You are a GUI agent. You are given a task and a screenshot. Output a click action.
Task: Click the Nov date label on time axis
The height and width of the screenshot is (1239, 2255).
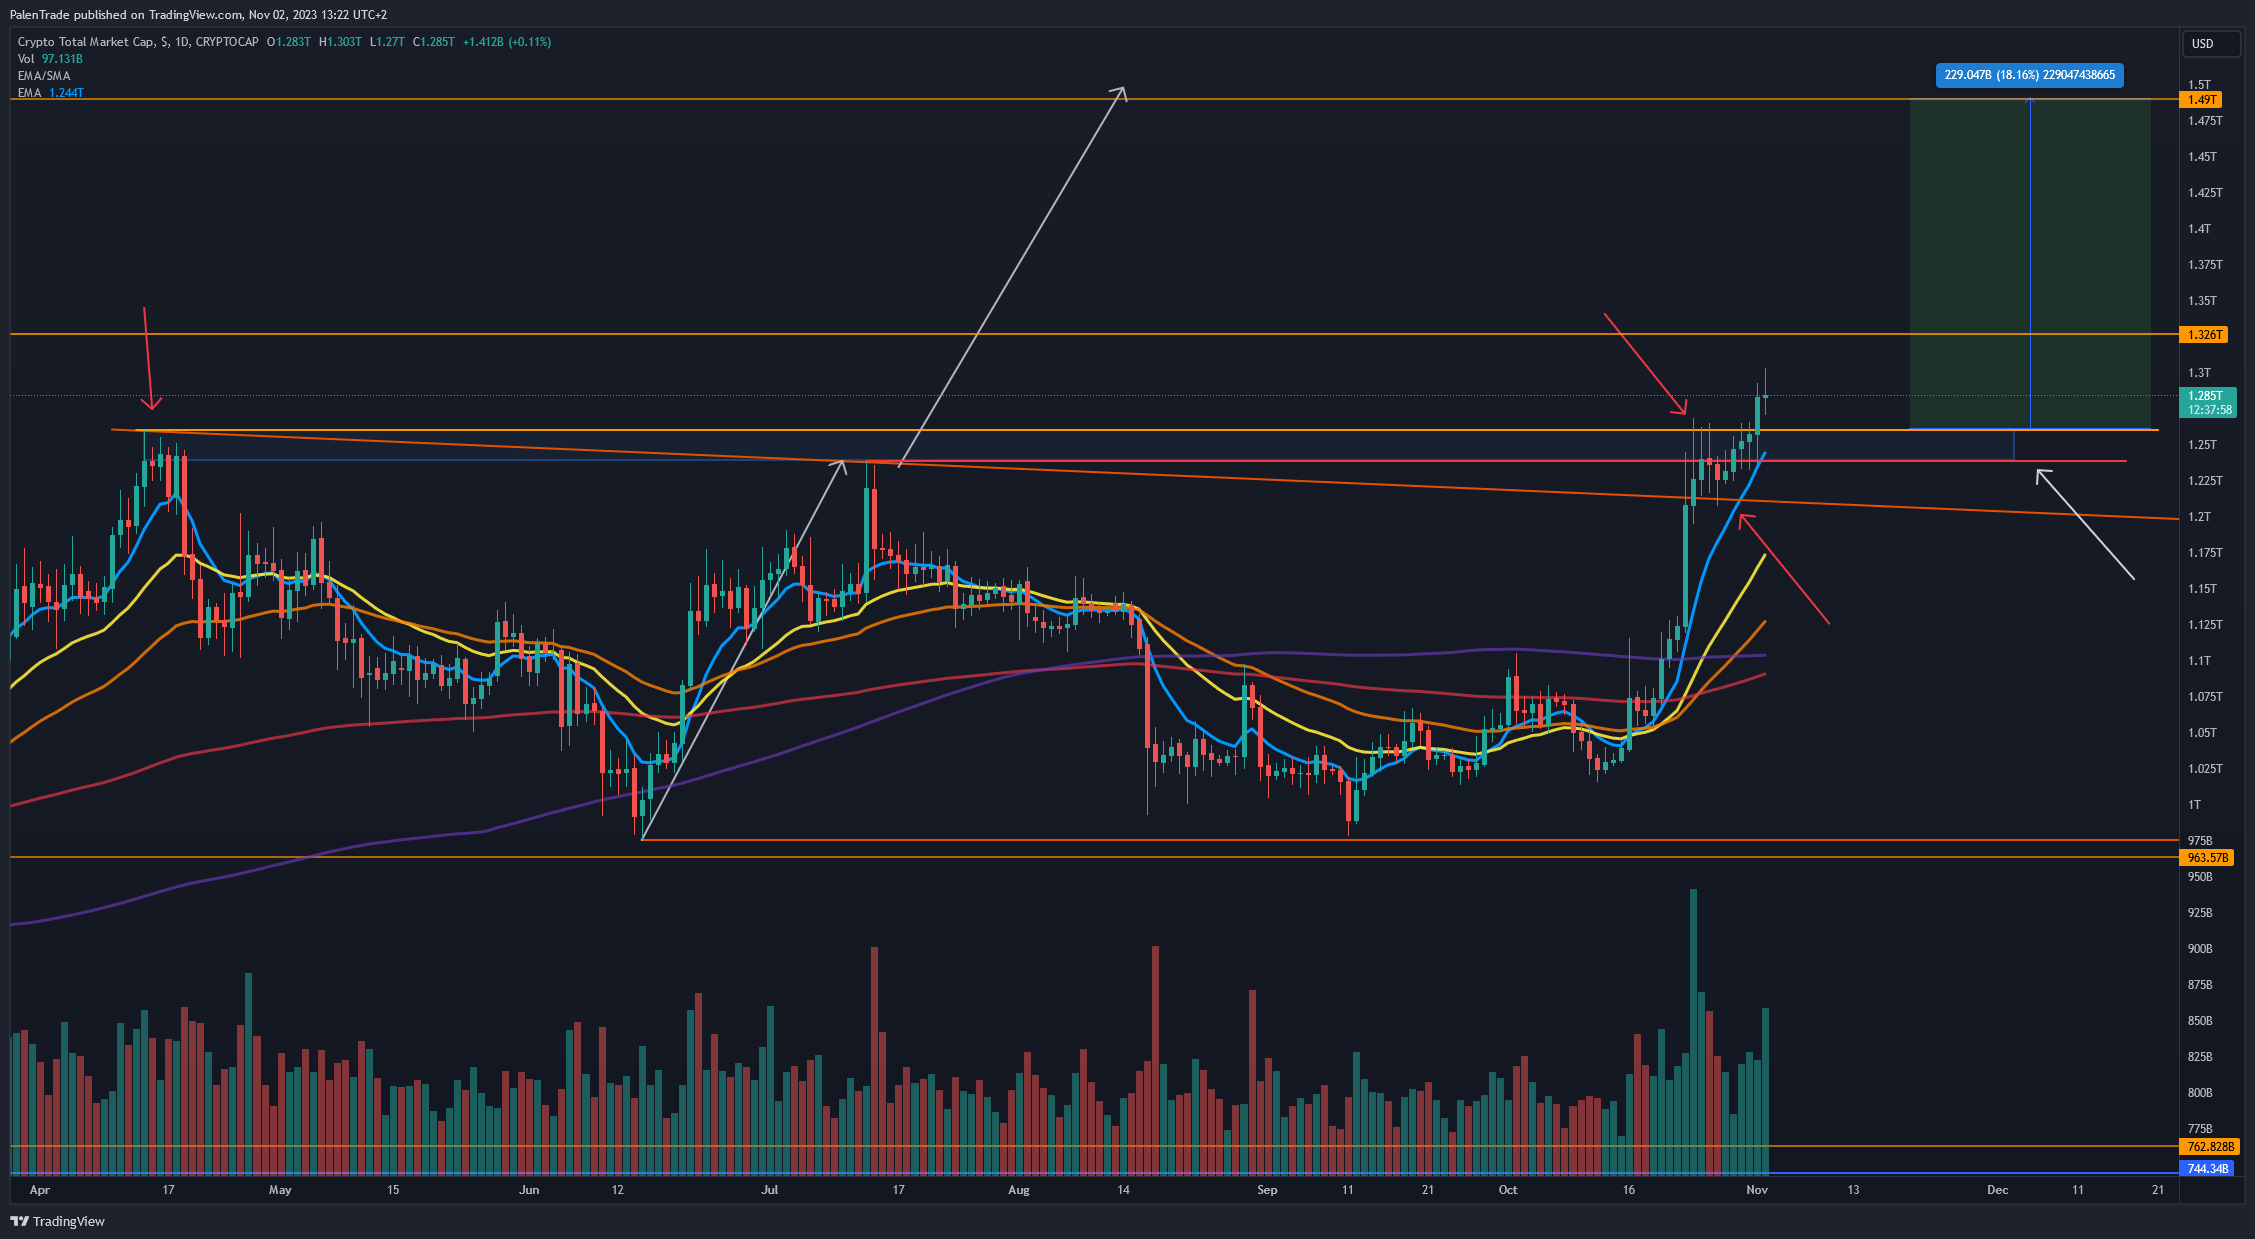[x=1757, y=1190]
